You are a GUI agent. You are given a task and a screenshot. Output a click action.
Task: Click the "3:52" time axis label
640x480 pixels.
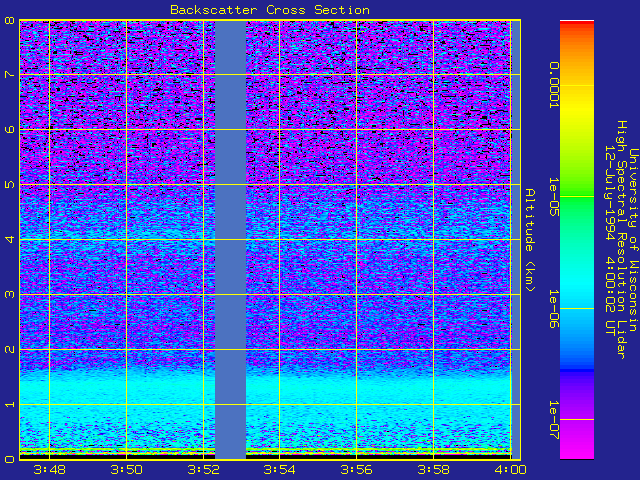click(203, 470)
